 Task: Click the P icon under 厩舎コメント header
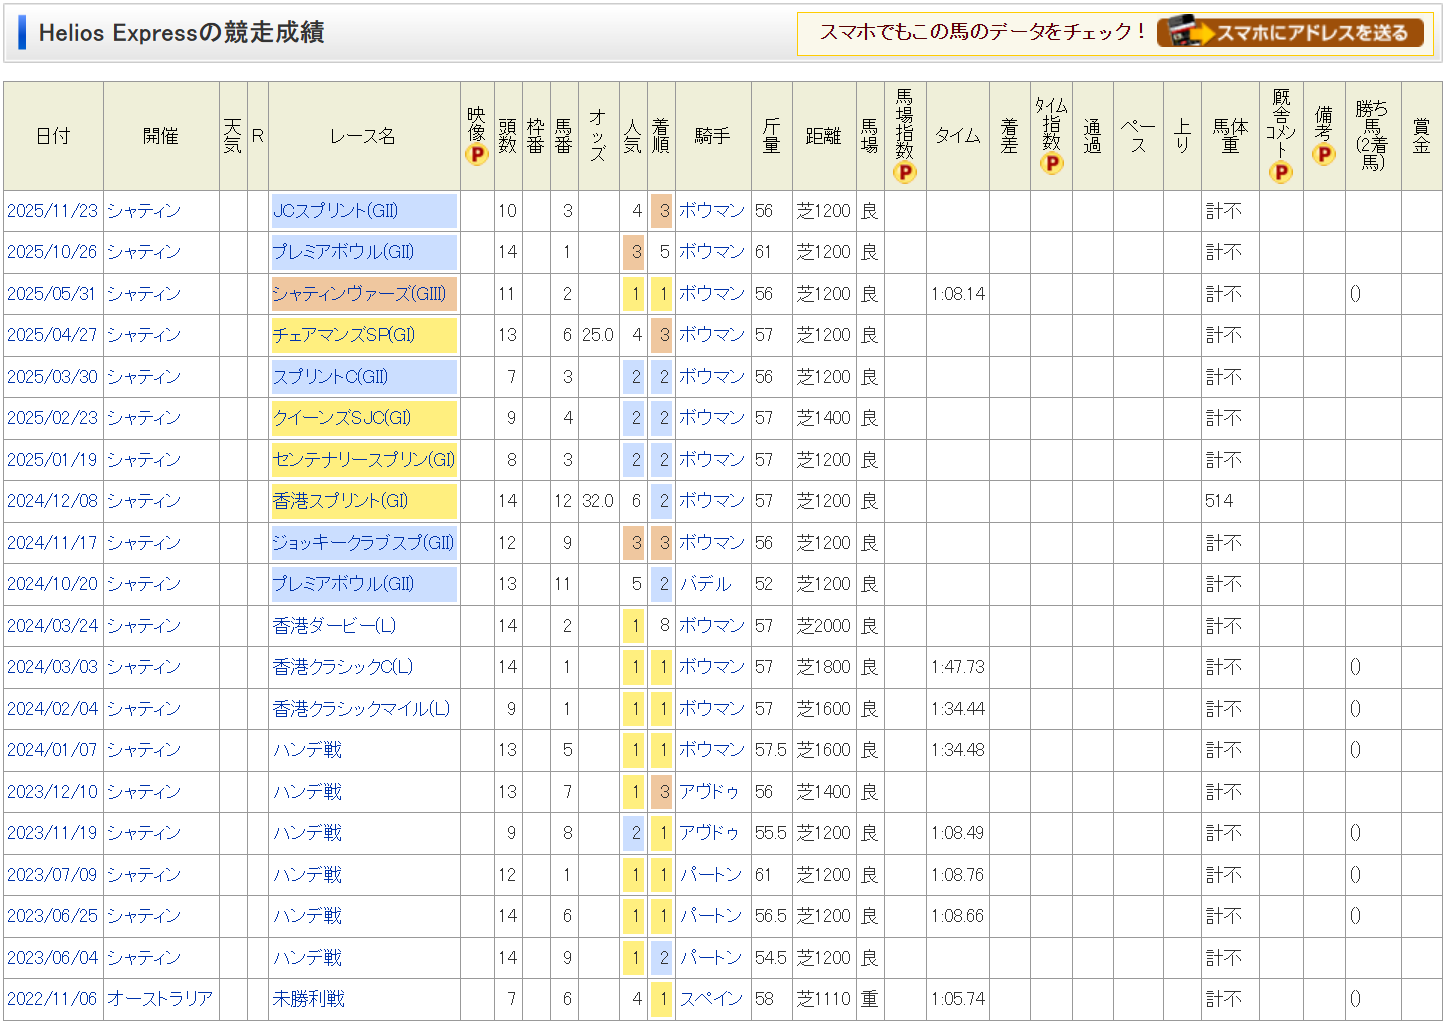coord(1281,172)
